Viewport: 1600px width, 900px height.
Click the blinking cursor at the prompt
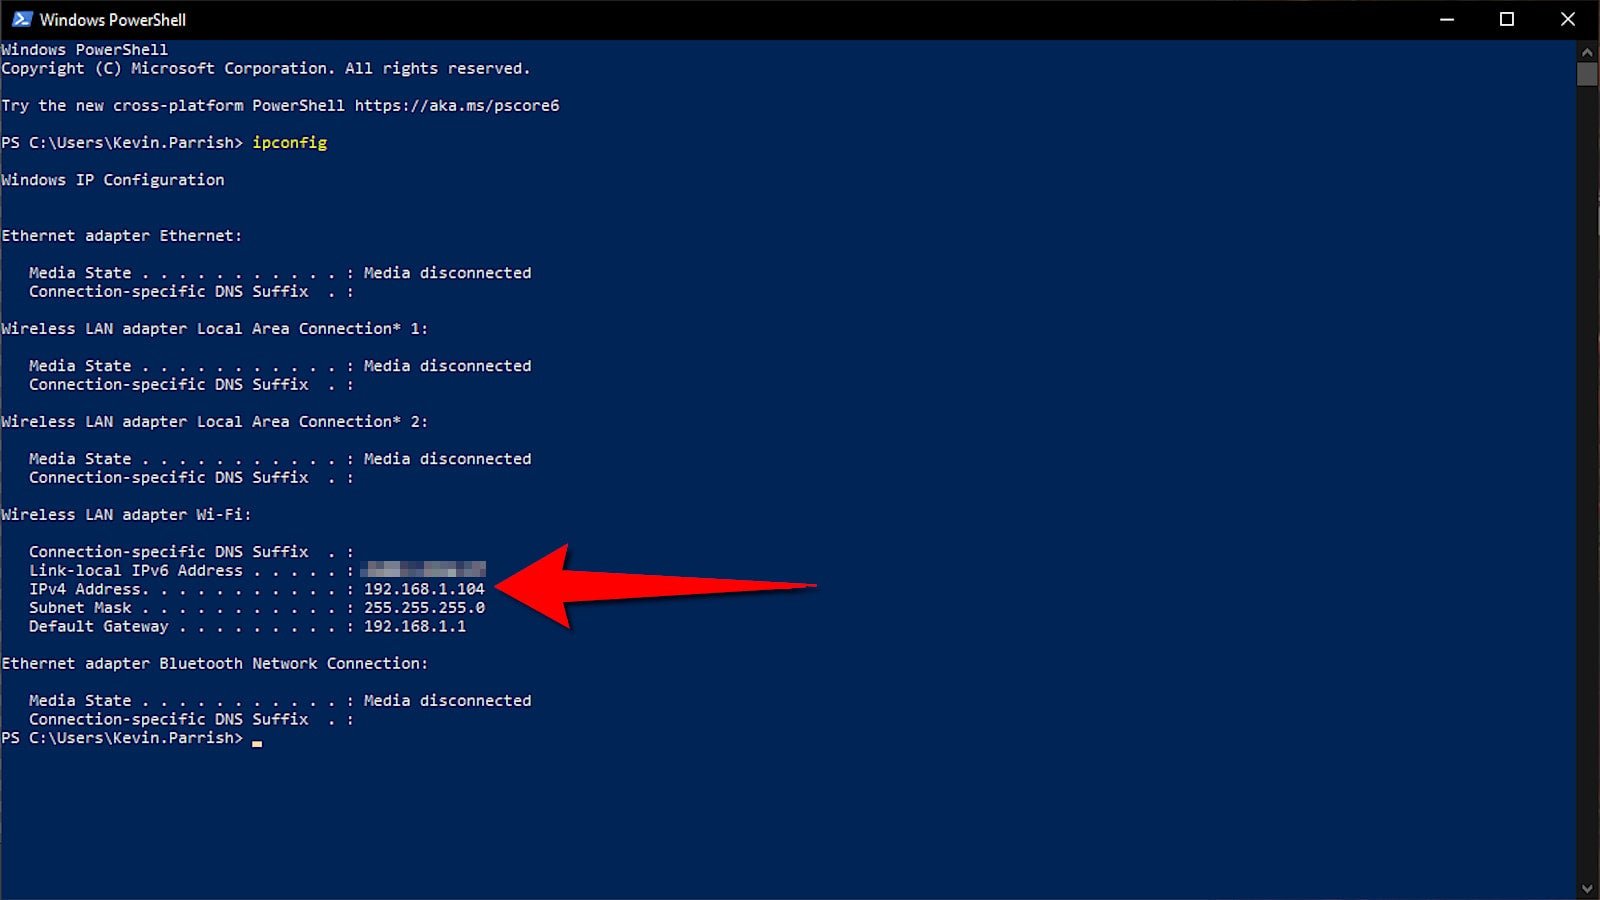pyautogui.click(x=257, y=743)
